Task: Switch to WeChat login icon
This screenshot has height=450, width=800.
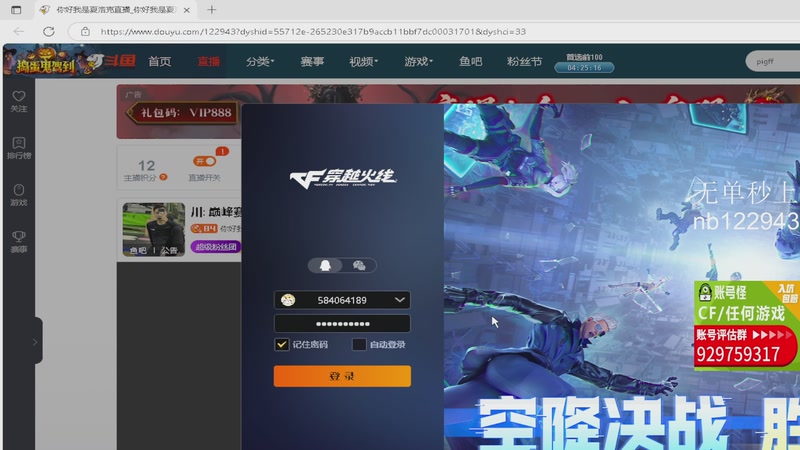Action: coord(359,265)
